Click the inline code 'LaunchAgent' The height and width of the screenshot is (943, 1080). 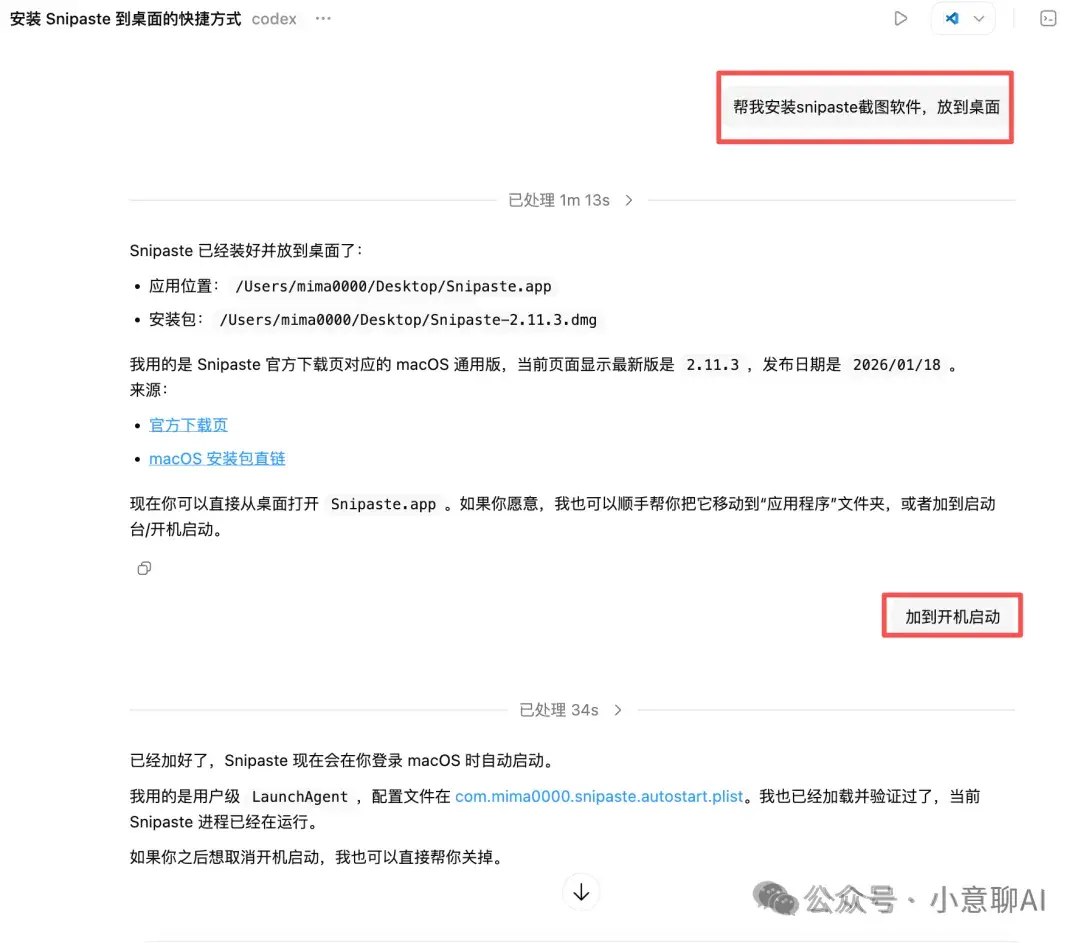tap(300, 797)
